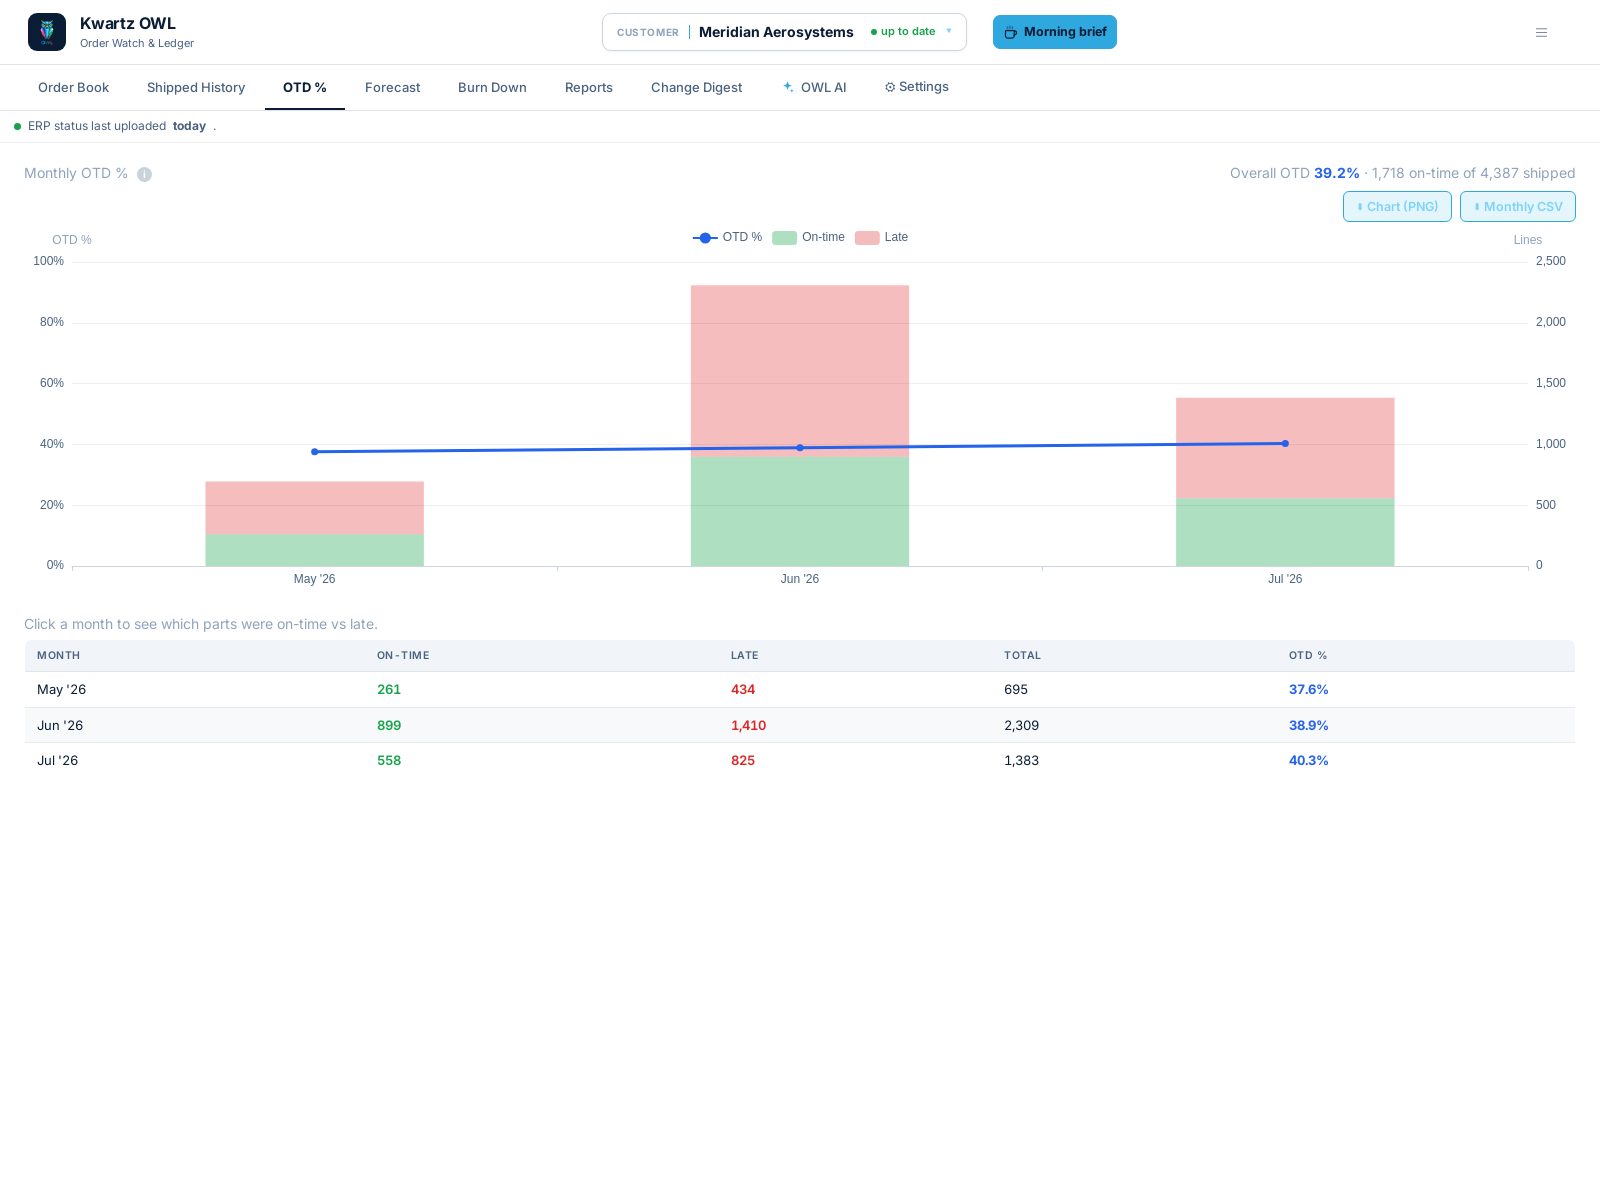Click the OTD value 38.9%
This screenshot has height=1180, width=1600.
coord(1308,725)
